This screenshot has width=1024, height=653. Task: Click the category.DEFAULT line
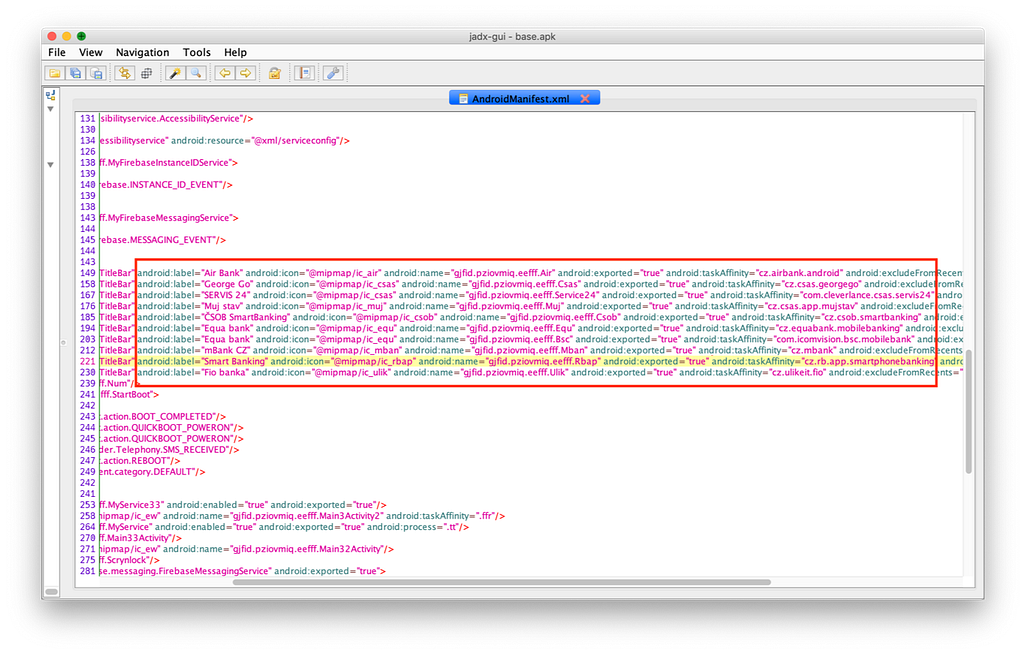coord(153,472)
